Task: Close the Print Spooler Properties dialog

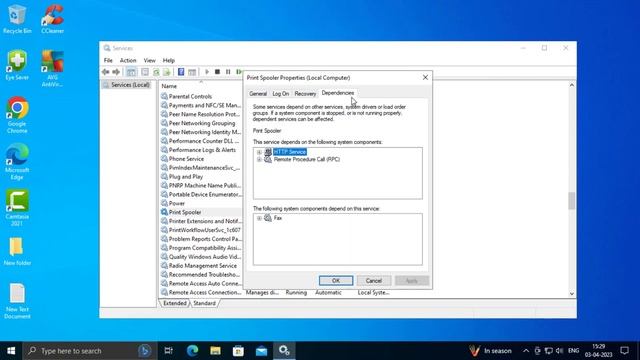Action: [425, 77]
